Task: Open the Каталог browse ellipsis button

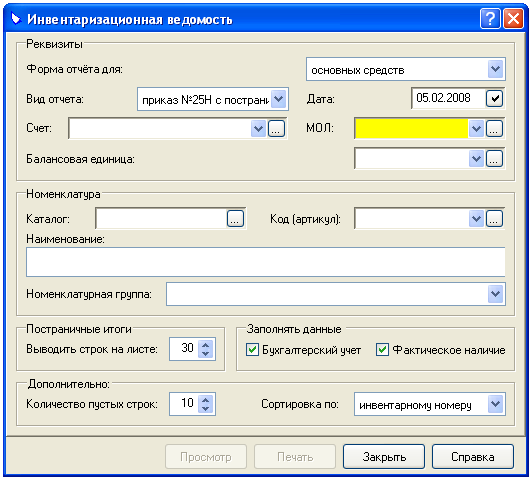Action: 235,218
